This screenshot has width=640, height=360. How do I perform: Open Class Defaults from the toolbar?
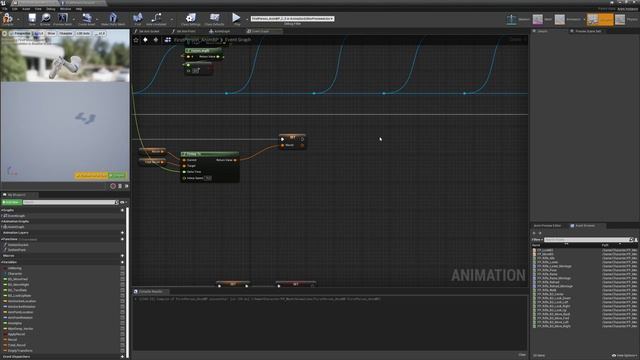click(x=214, y=18)
